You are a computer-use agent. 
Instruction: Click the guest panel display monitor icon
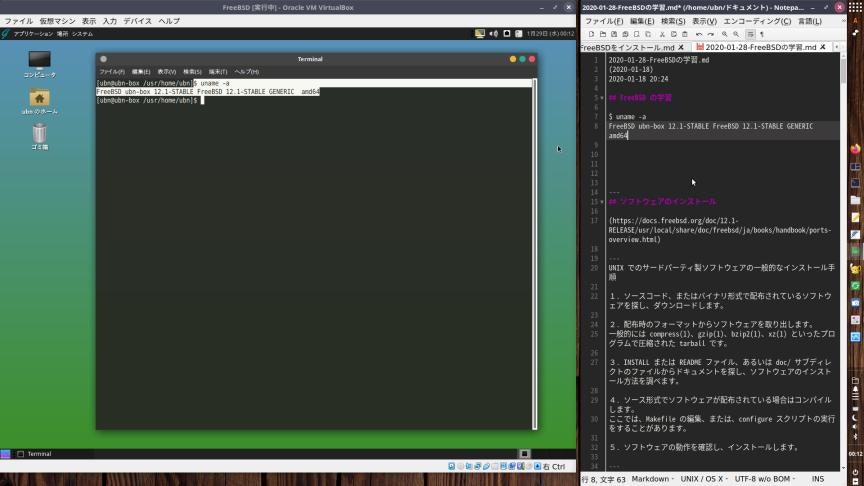pos(480,34)
